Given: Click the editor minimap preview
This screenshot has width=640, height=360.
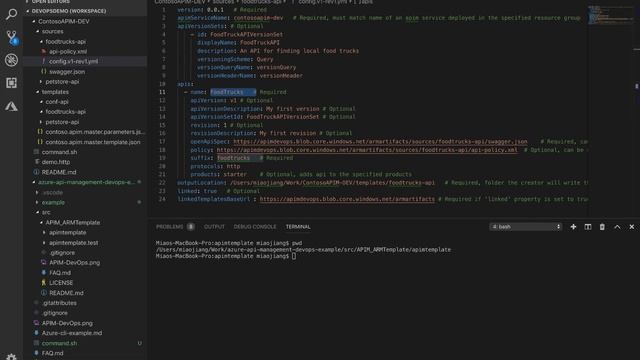Looking at the screenshot, I should tap(611, 15).
